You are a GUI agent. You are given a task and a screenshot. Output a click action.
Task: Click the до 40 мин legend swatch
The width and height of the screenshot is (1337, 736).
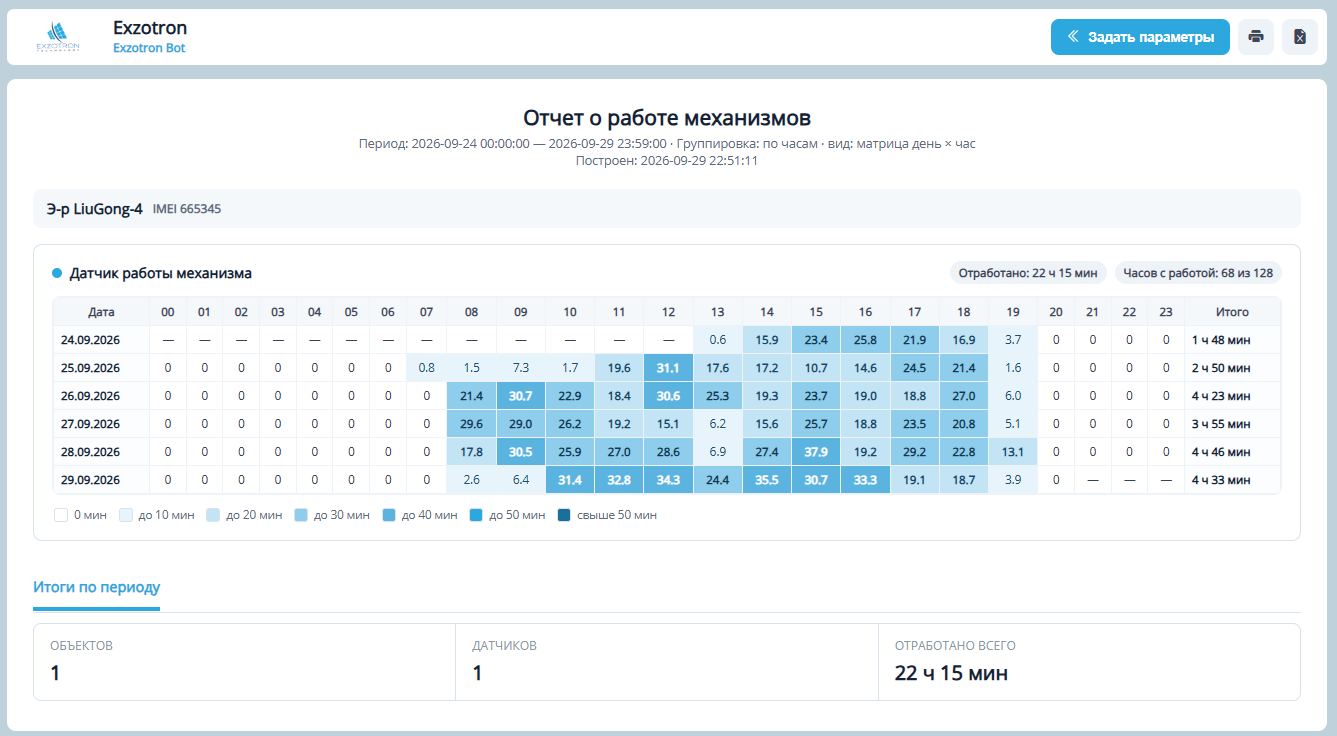tap(389, 516)
